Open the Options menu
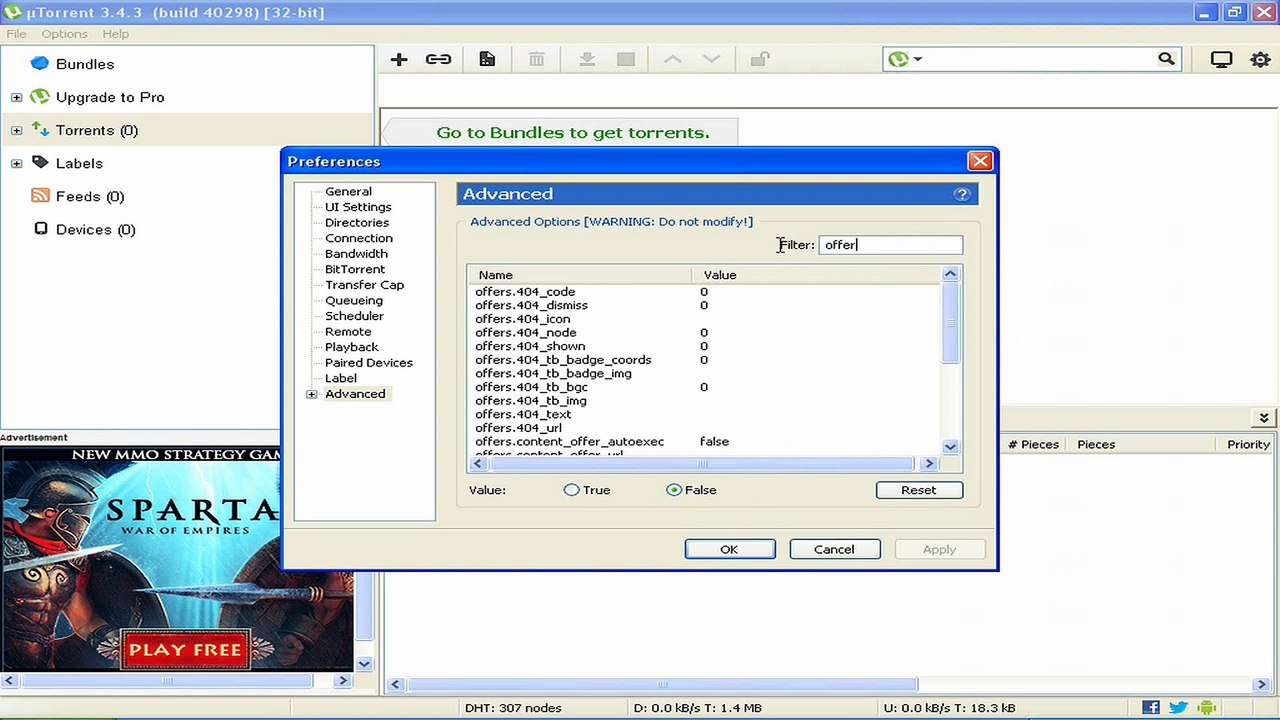Image resolution: width=1280 pixels, height=720 pixels. [x=64, y=34]
